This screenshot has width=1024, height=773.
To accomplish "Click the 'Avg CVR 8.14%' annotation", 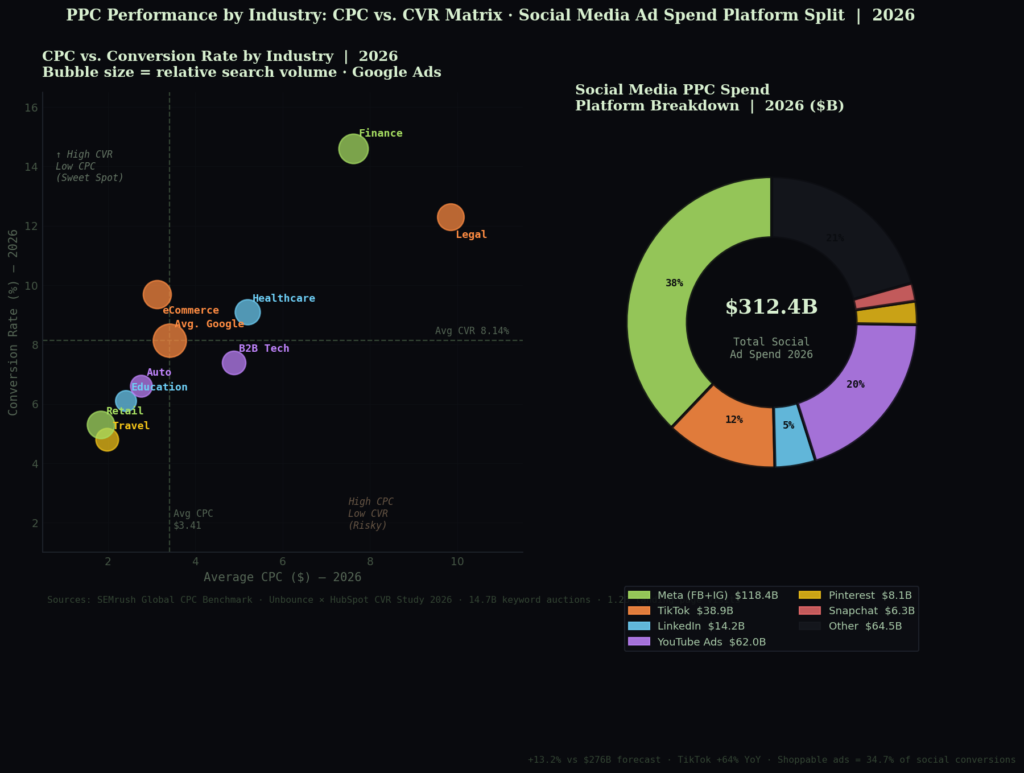I will [x=472, y=331].
